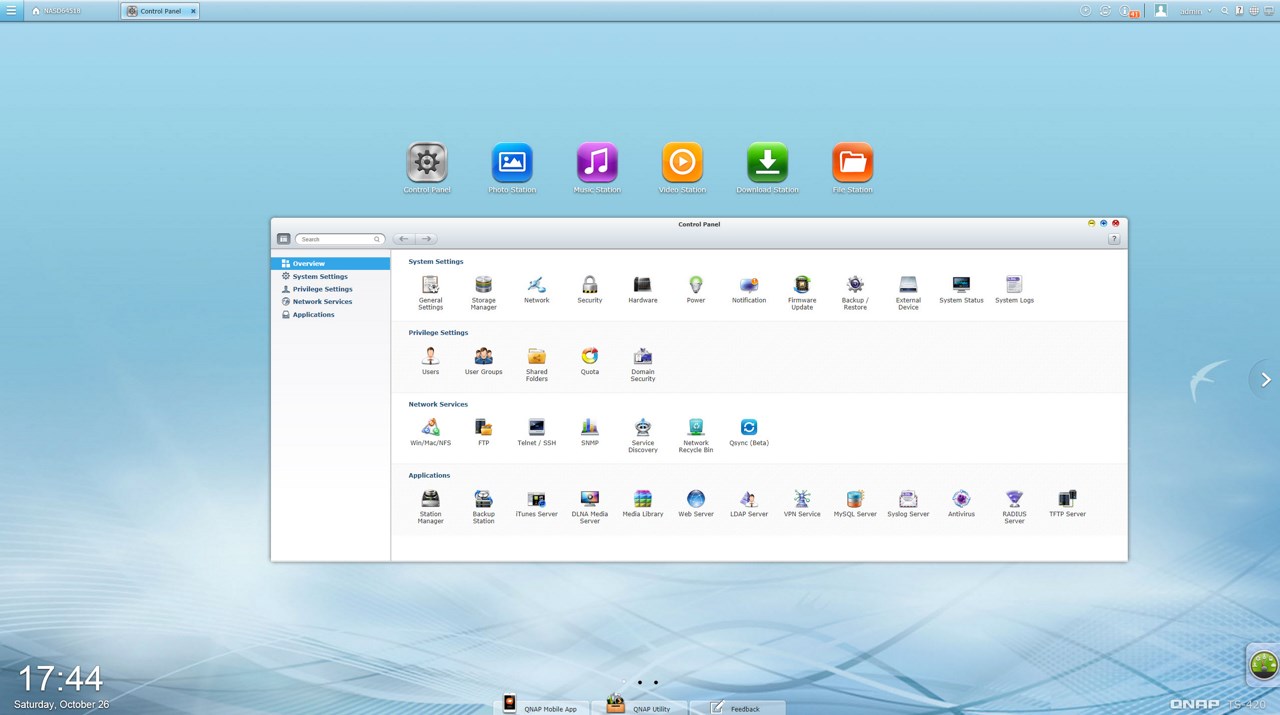Open Station Manager
The width and height of the screenshot is (1280, 715).
[430, 506]
